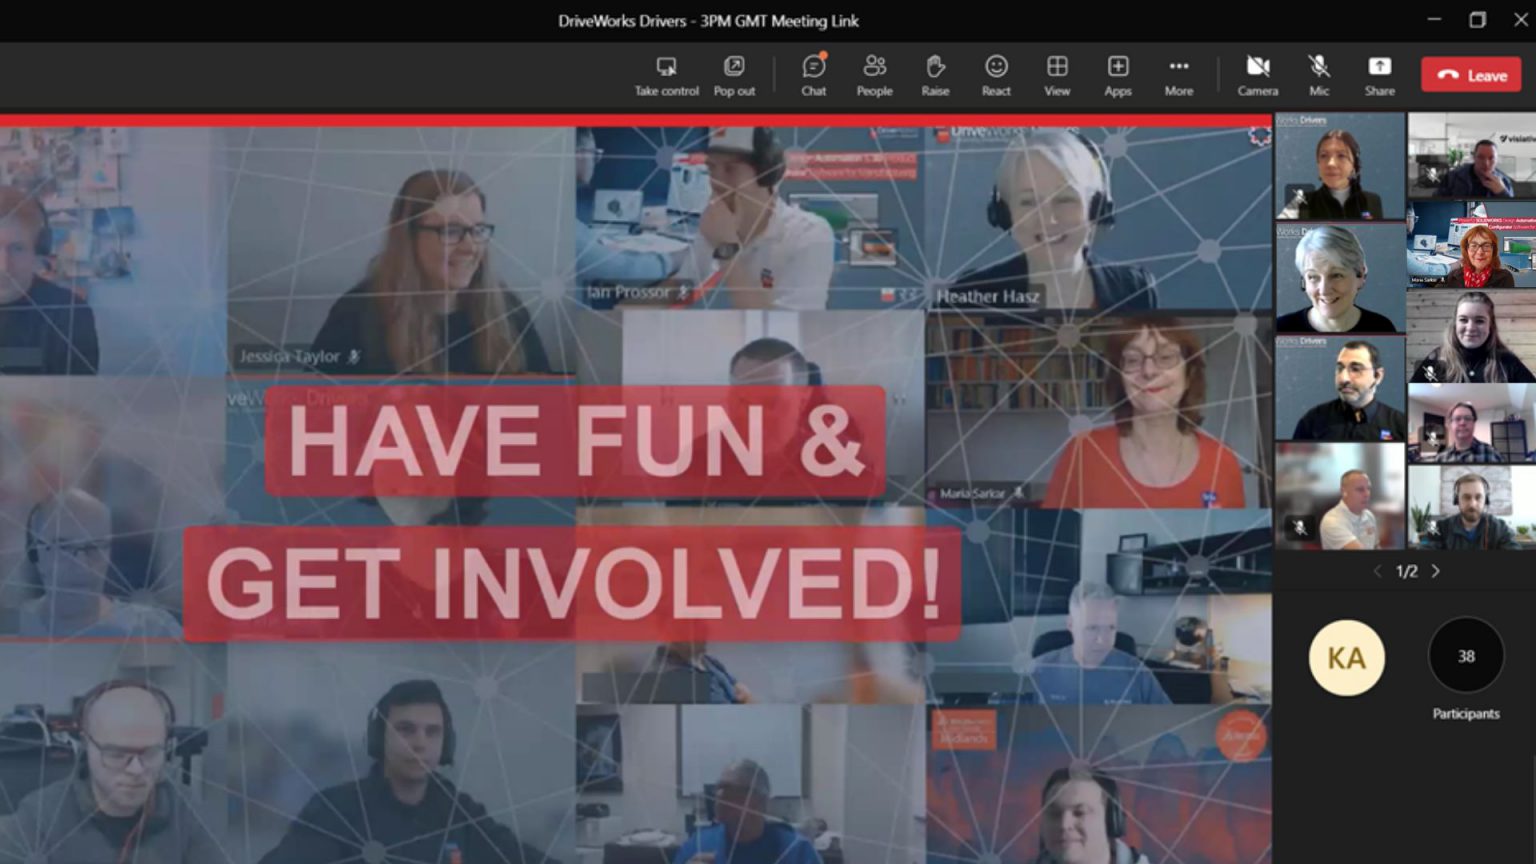This screenshot has width=1536, height=864.
Task: Select the Visiativ-background video thumbnail
Action: point(1471,155)
